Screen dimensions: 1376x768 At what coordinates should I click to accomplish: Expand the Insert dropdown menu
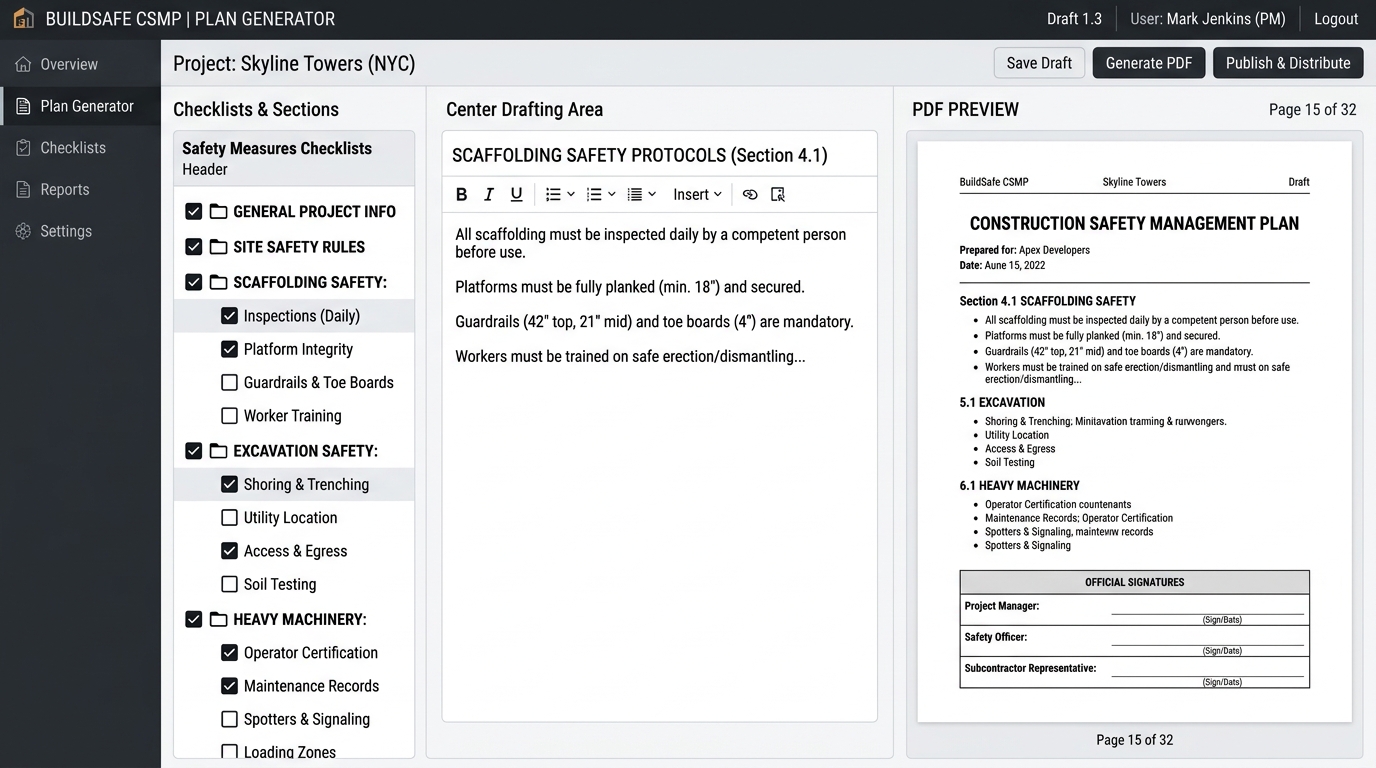(697, 195)
